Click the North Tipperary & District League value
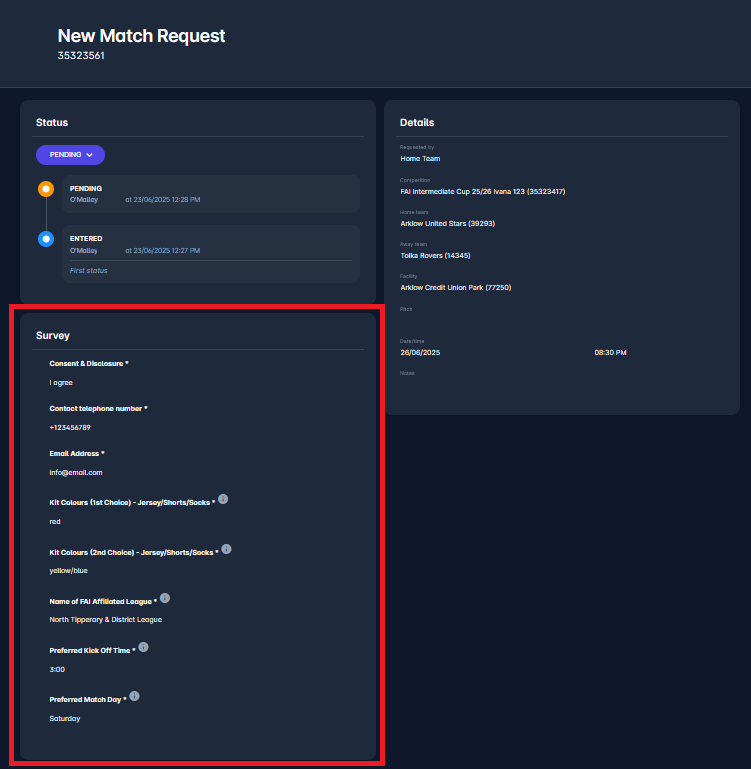Image resolution: width=751 pixels, height=769 pixels. 106,619
